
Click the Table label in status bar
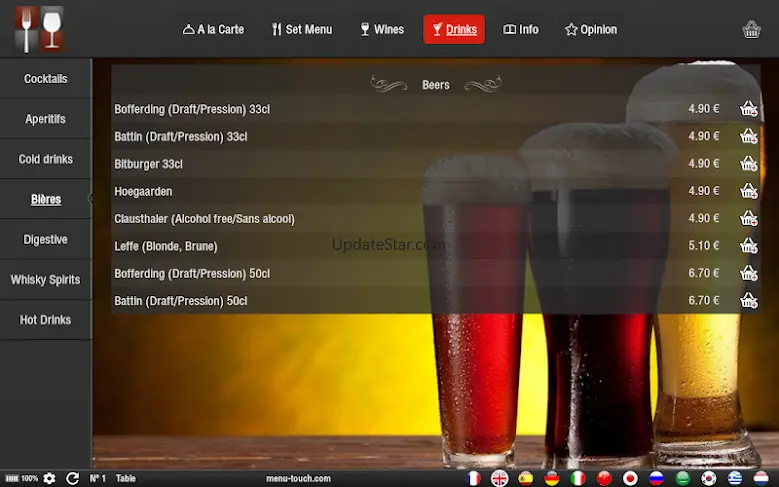[126, 479]
